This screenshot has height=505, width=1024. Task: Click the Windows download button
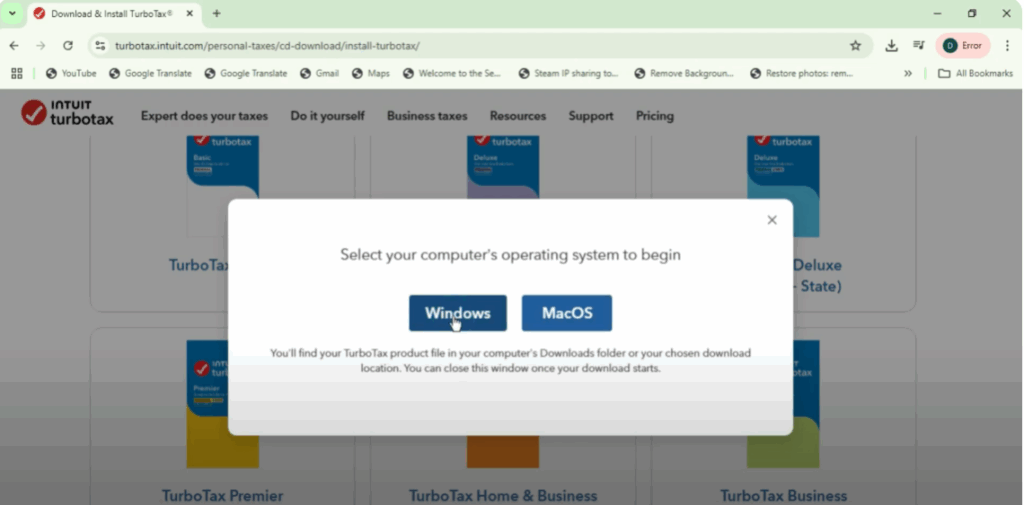(458, 313)
